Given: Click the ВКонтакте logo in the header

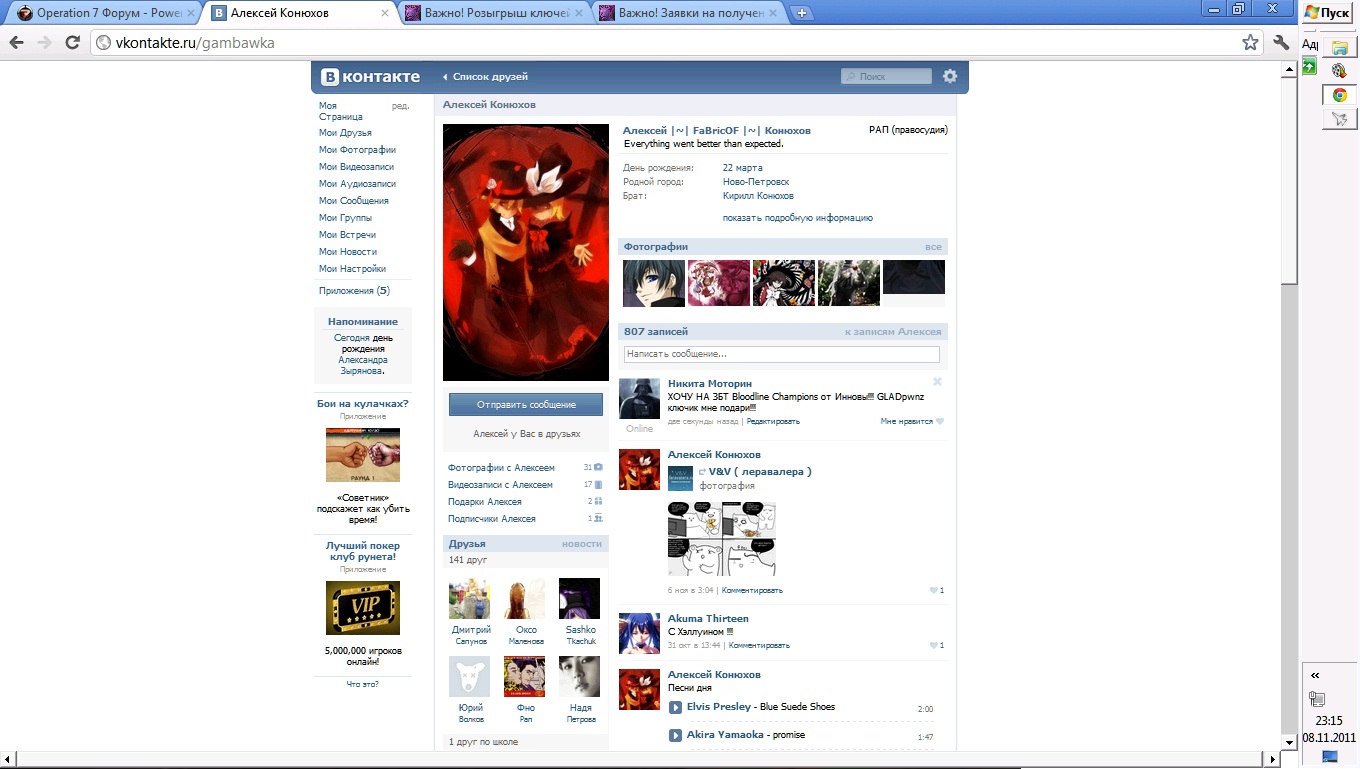Looking at the screenshot, I should point(371,76).
